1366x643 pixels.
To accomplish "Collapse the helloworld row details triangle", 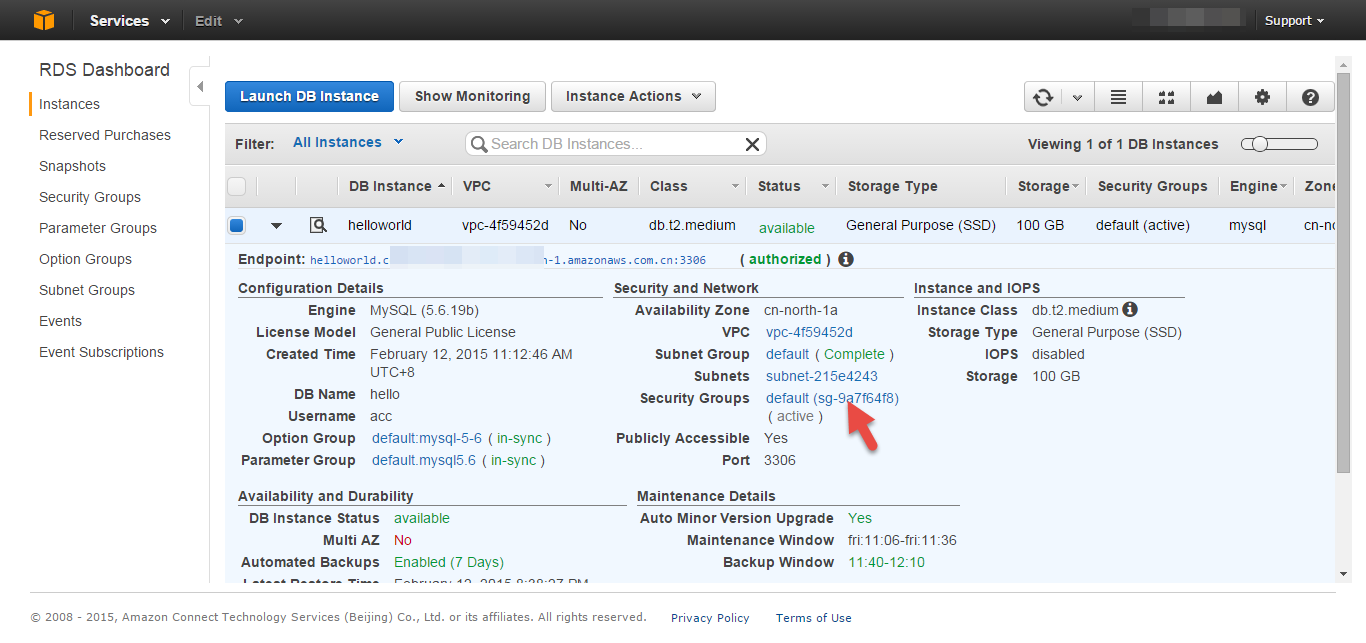I will coord(277,226).
